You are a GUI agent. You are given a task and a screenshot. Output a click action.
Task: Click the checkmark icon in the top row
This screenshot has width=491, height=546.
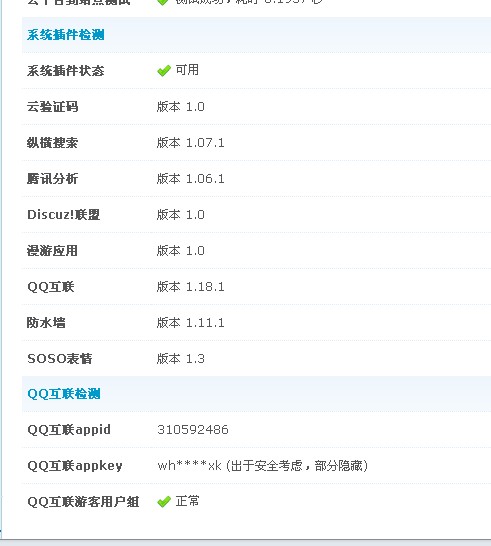[163, 2]
